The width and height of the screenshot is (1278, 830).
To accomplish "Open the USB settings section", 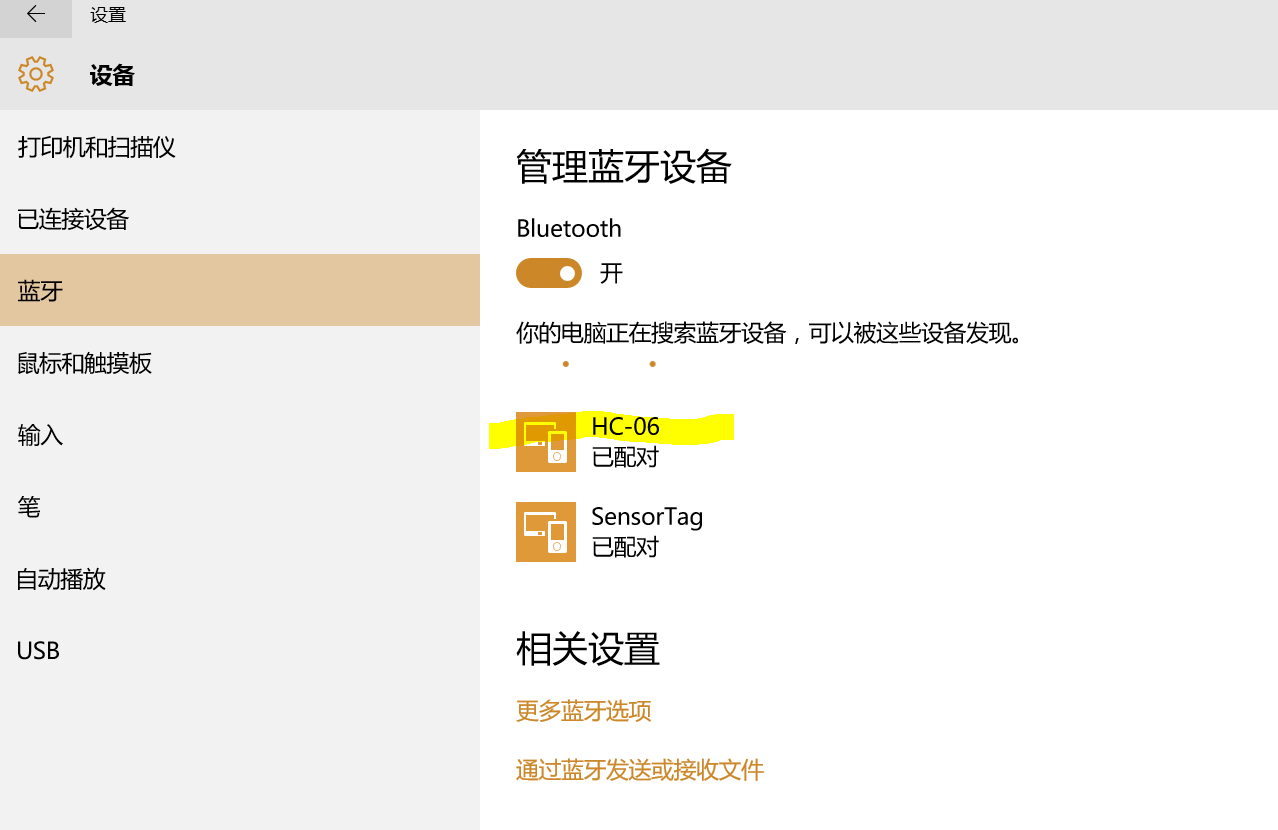I will pyautogui.click(x=37, y=649).
